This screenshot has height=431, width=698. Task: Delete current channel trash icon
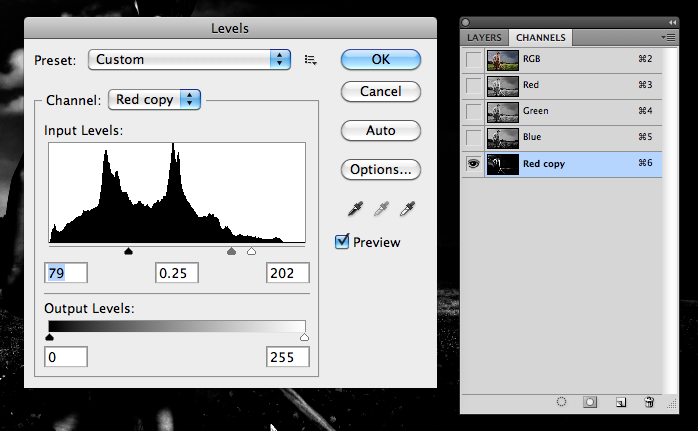point(649,402)
